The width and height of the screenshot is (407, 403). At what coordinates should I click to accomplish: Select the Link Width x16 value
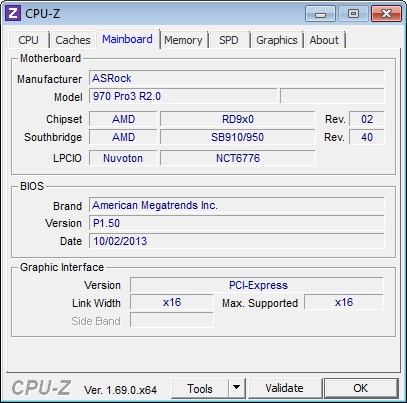pyautogui.click(x=172, y=302)
